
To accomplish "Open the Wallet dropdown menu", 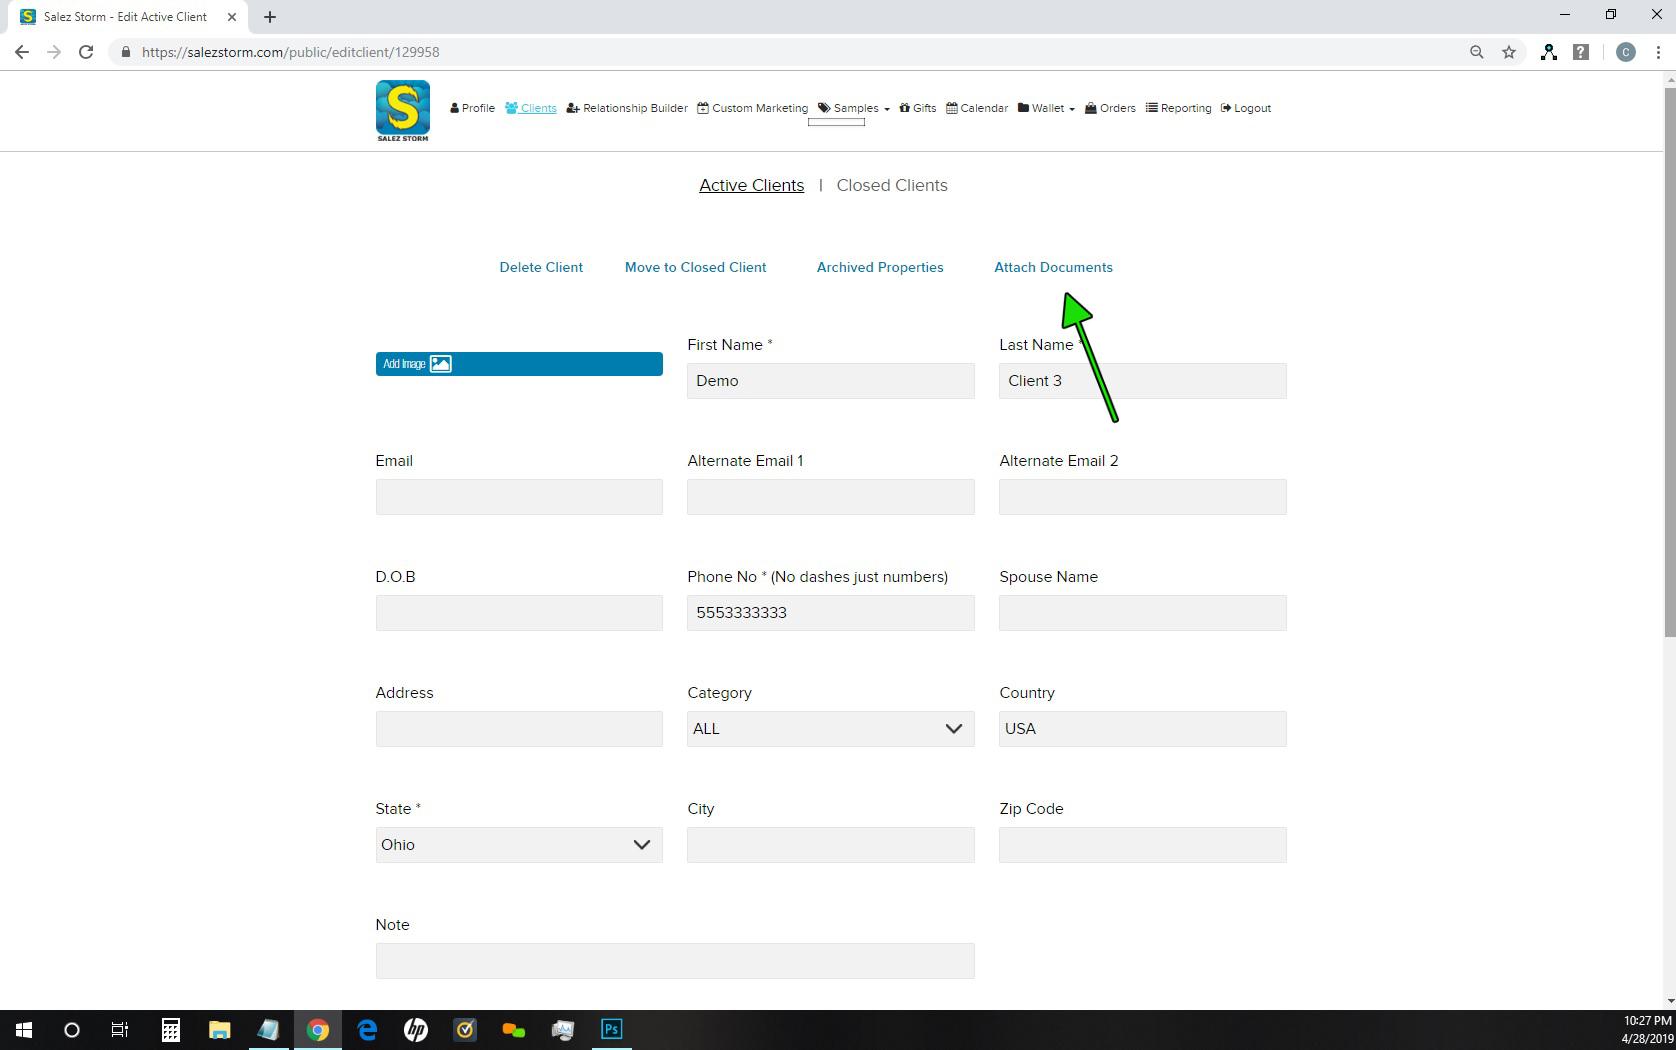I will coord(1046,108).
